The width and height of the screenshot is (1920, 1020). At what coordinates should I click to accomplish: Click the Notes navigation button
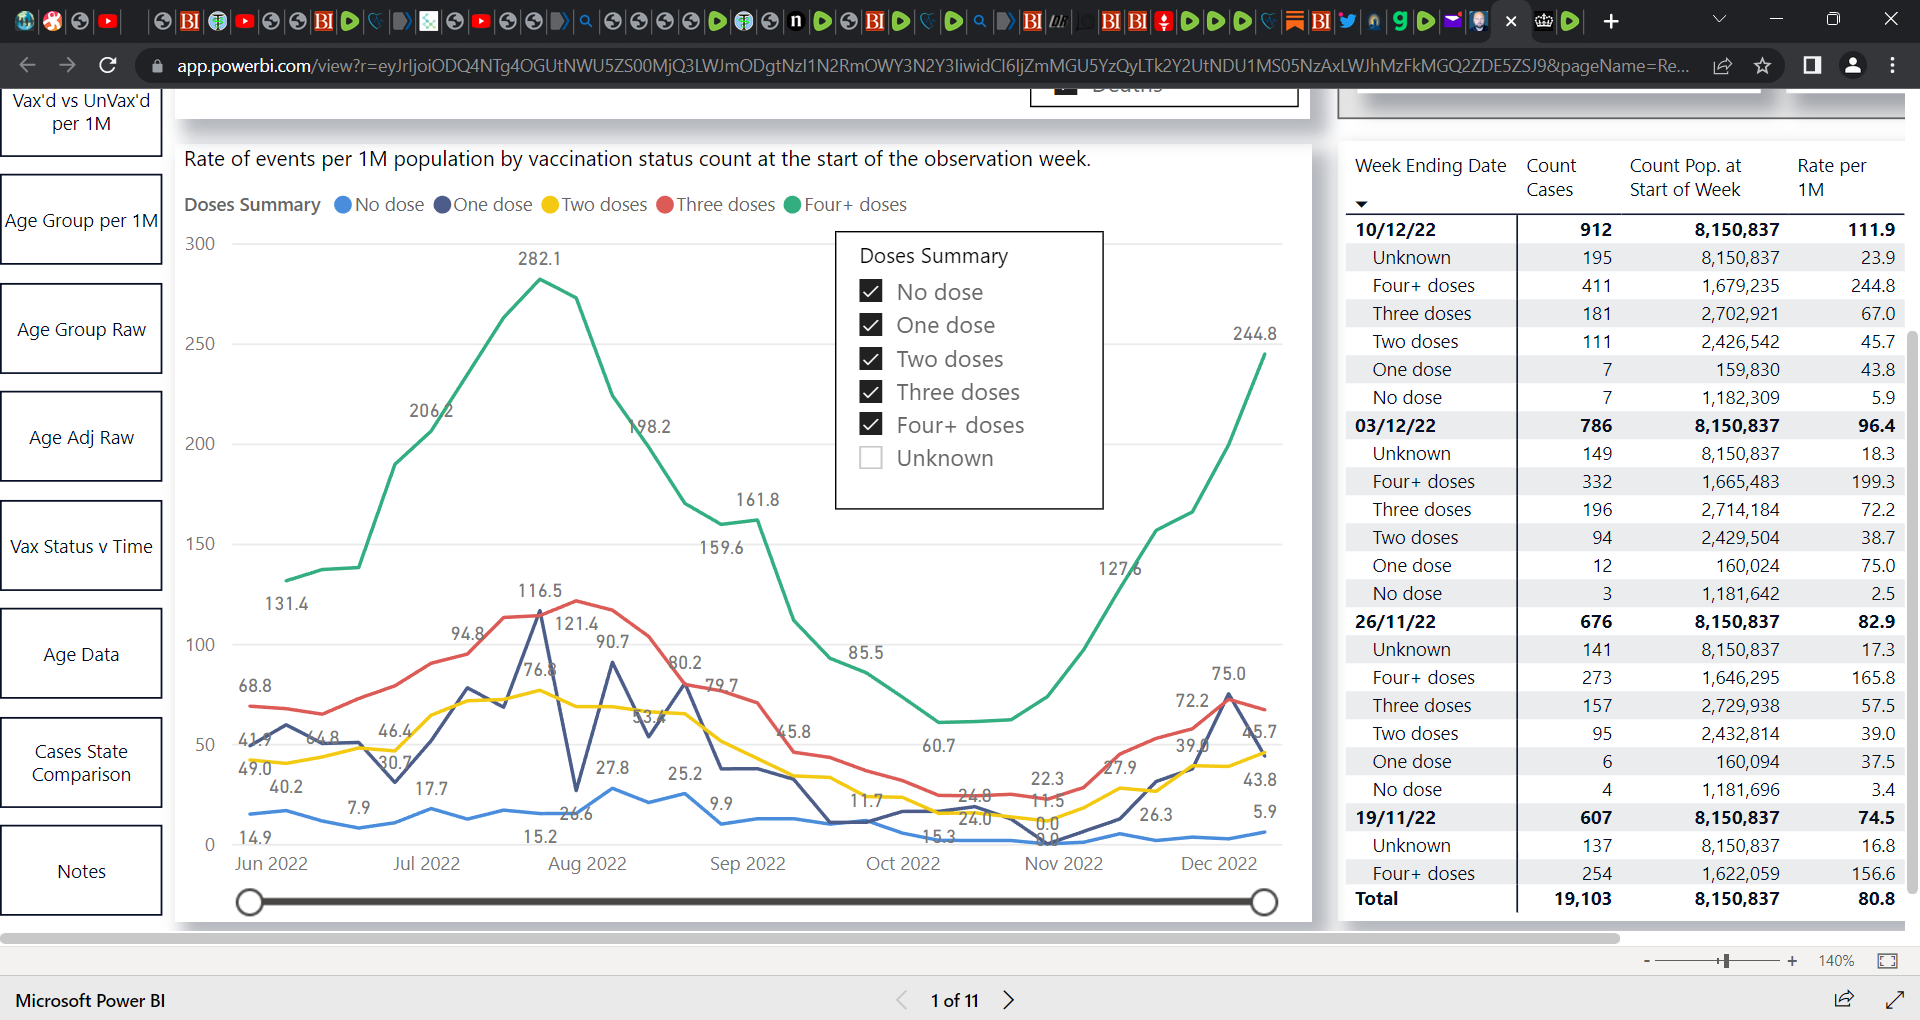pyautogui.click(x=81, y=871)
